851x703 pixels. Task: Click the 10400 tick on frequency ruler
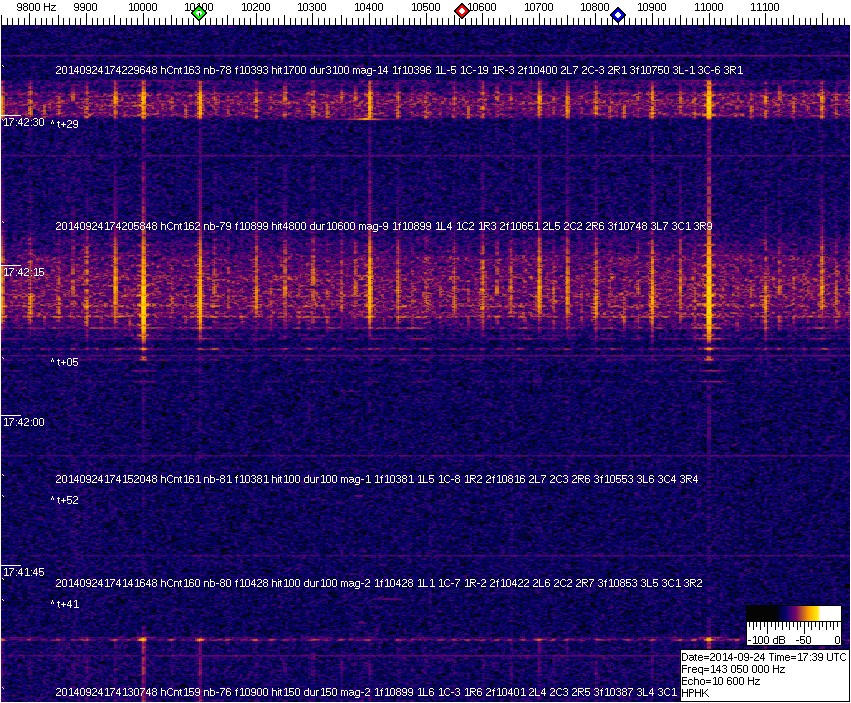[x=369, y=7]
